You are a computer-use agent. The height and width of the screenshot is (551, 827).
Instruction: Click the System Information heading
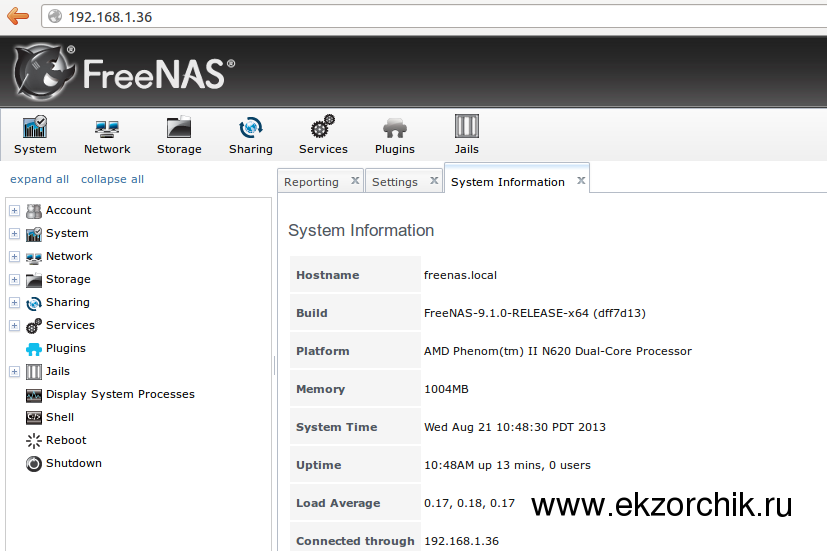361,230
